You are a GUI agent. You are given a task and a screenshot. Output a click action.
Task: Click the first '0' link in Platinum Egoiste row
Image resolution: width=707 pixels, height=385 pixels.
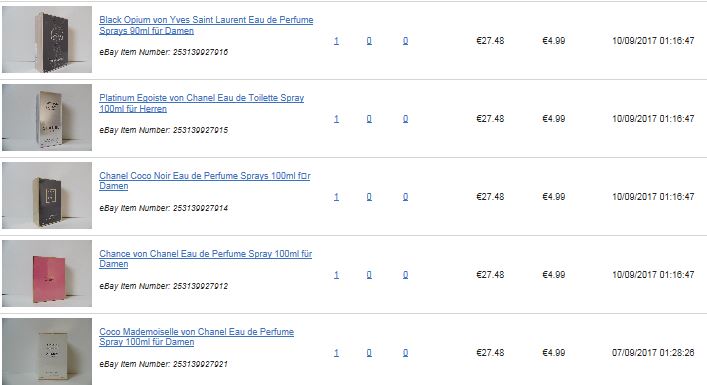tap(369, 119)
